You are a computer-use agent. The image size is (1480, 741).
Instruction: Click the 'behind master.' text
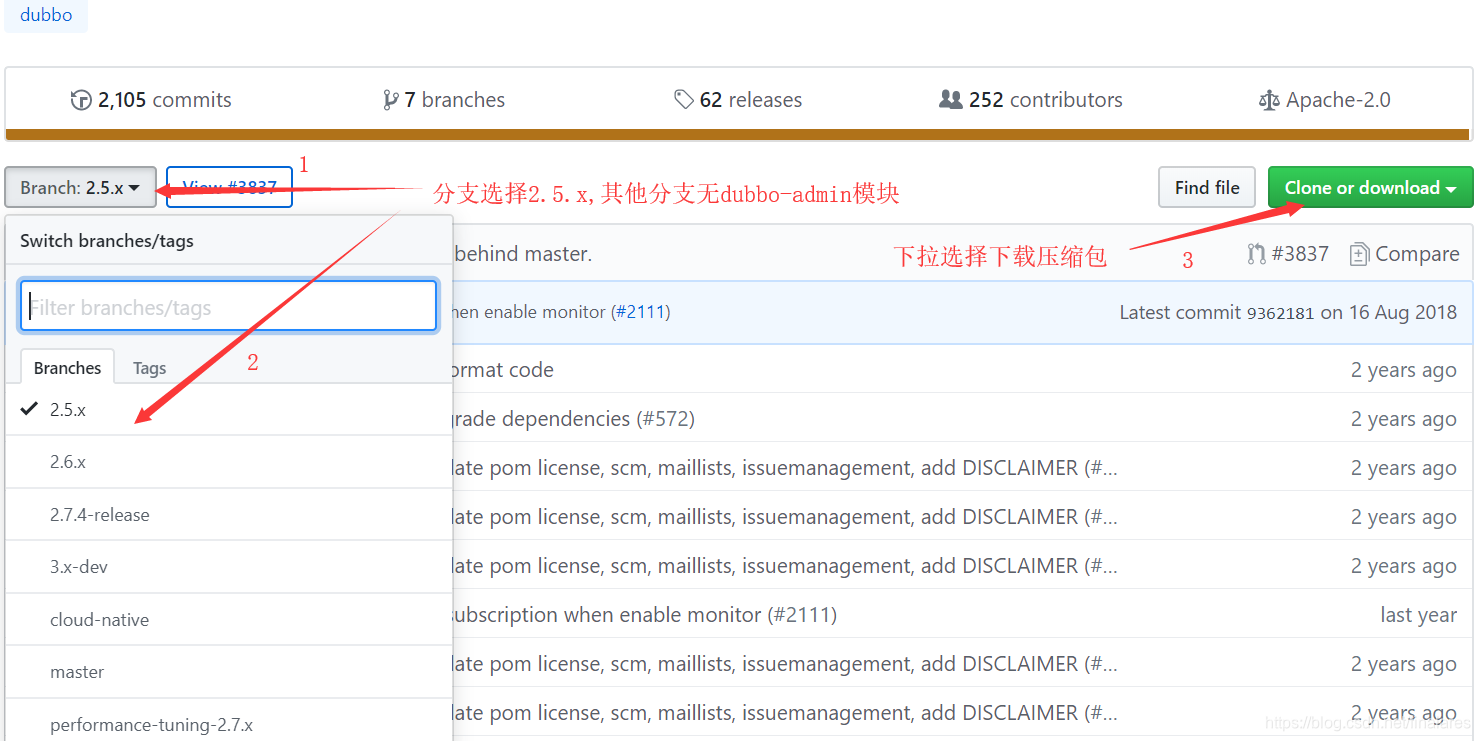tap(523, 254)
